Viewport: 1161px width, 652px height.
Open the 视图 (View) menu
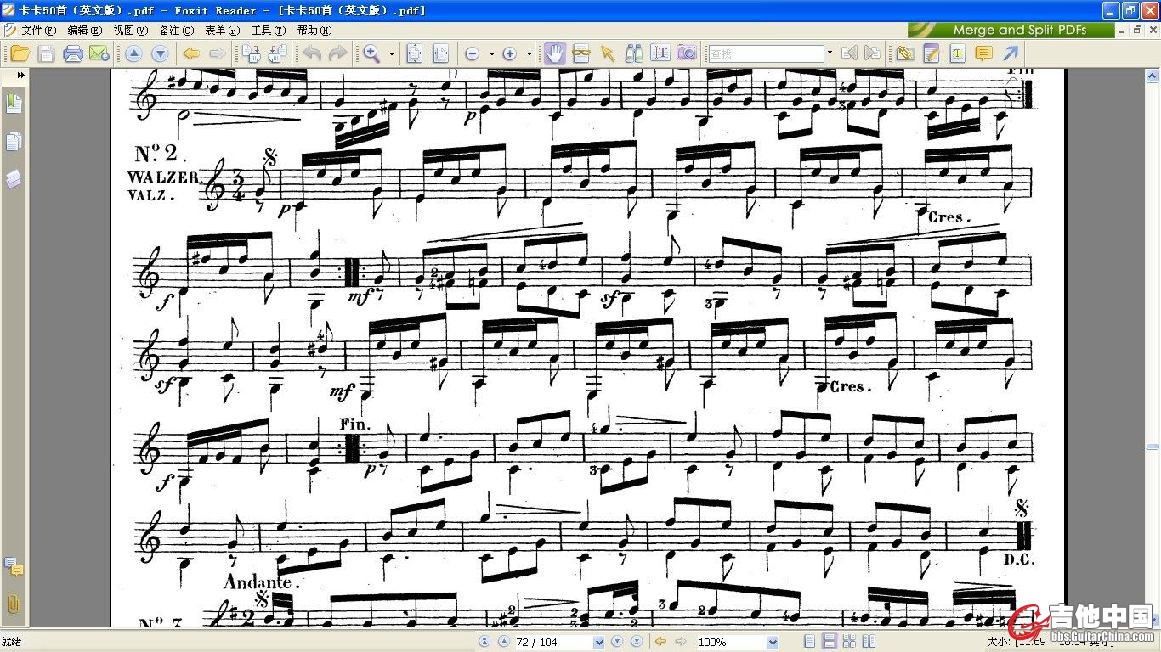130,30
